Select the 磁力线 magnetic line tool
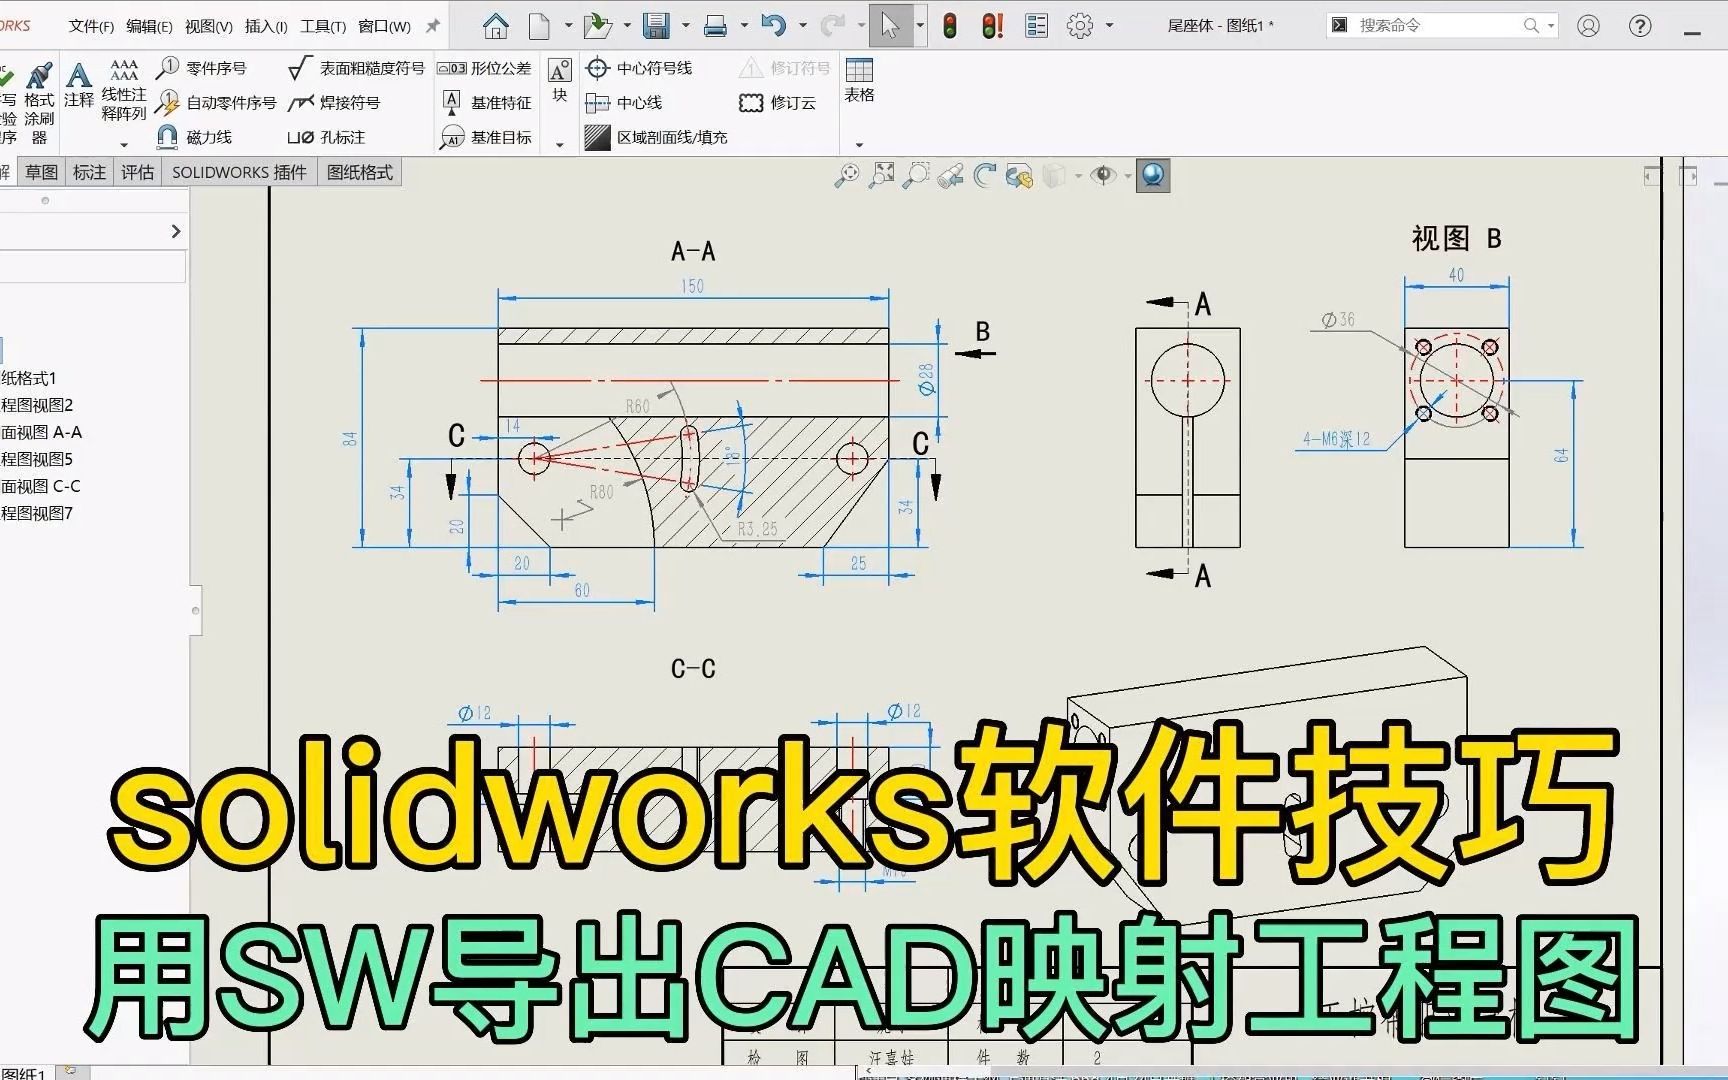Image resolution: width=1728 pixels, height=1080 pixels. coord(195,137)
